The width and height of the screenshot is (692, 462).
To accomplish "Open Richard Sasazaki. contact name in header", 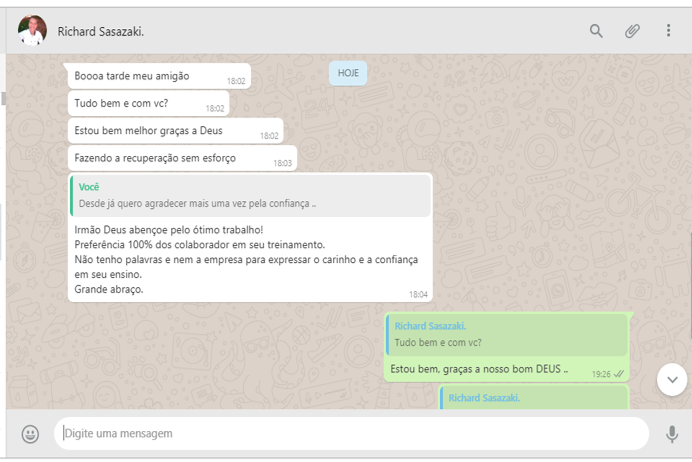I will pyautogui.click(x=101, y=32).
